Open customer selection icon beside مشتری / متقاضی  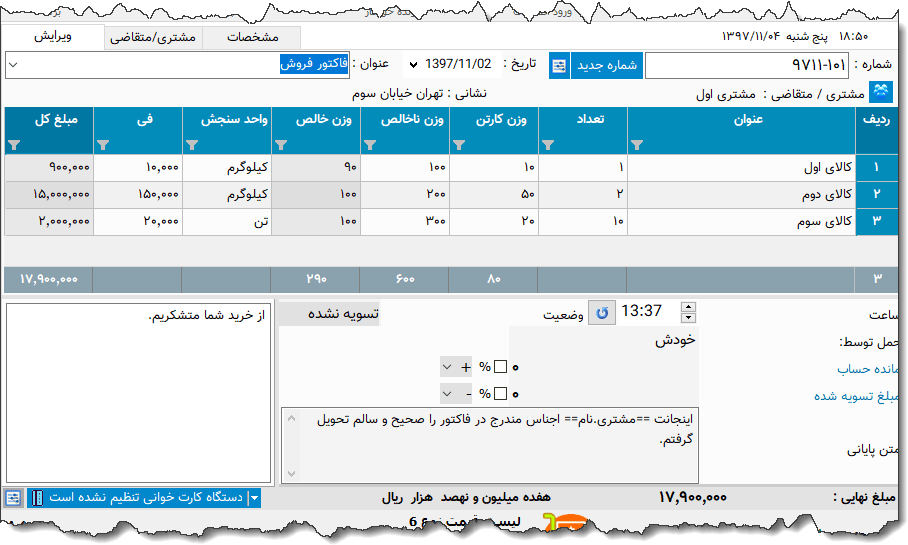(881, 92)
